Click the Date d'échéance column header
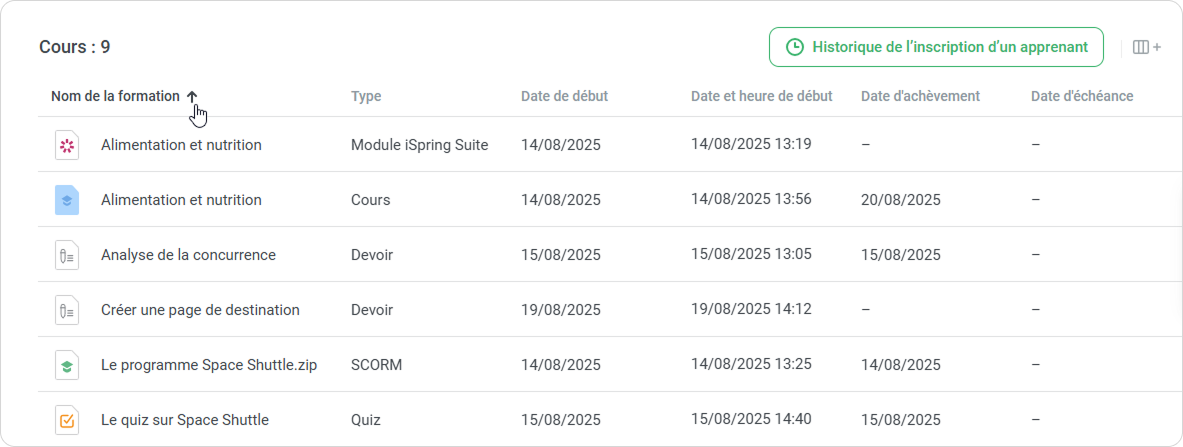 click(x=1082, y=97)
